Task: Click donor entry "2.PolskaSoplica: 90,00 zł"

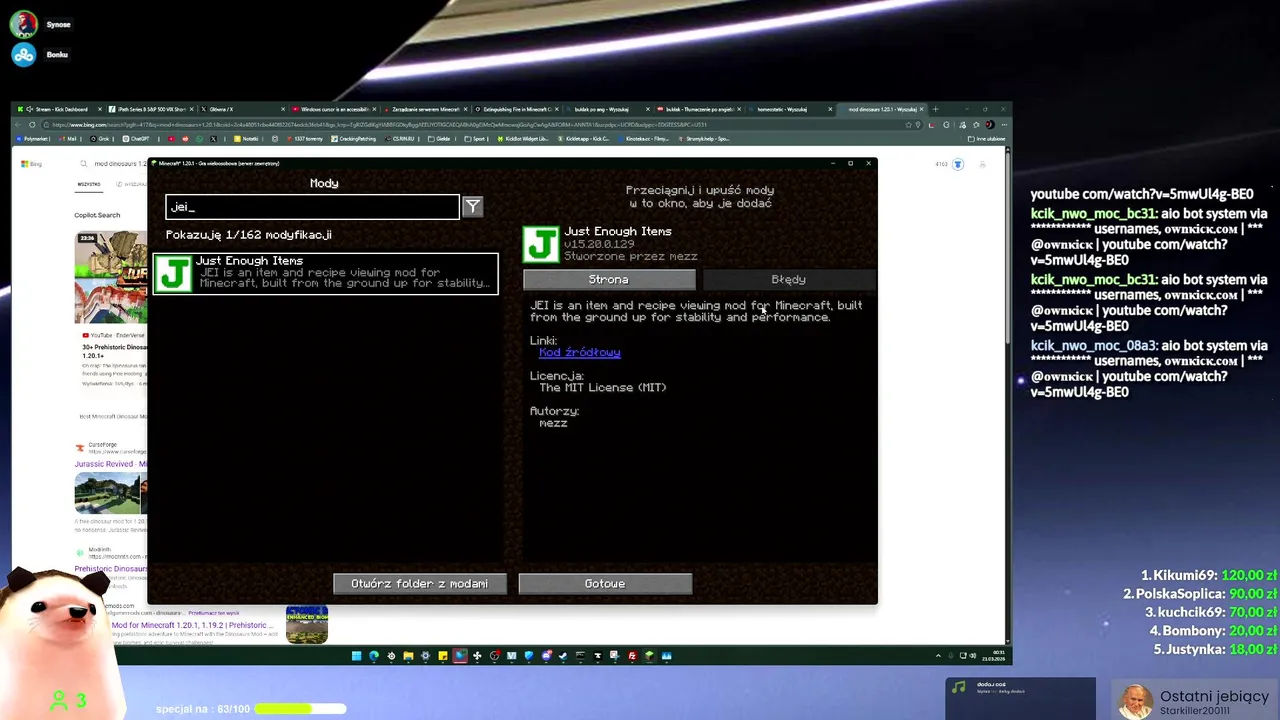Action: coord(1201,594)
